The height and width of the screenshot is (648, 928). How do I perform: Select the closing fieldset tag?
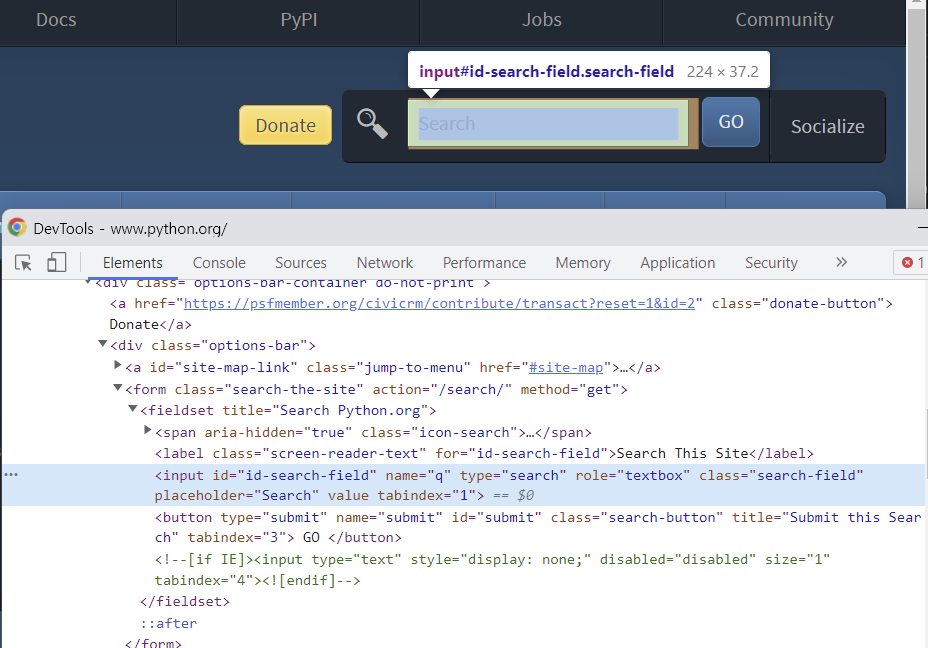tap(185, 602)
